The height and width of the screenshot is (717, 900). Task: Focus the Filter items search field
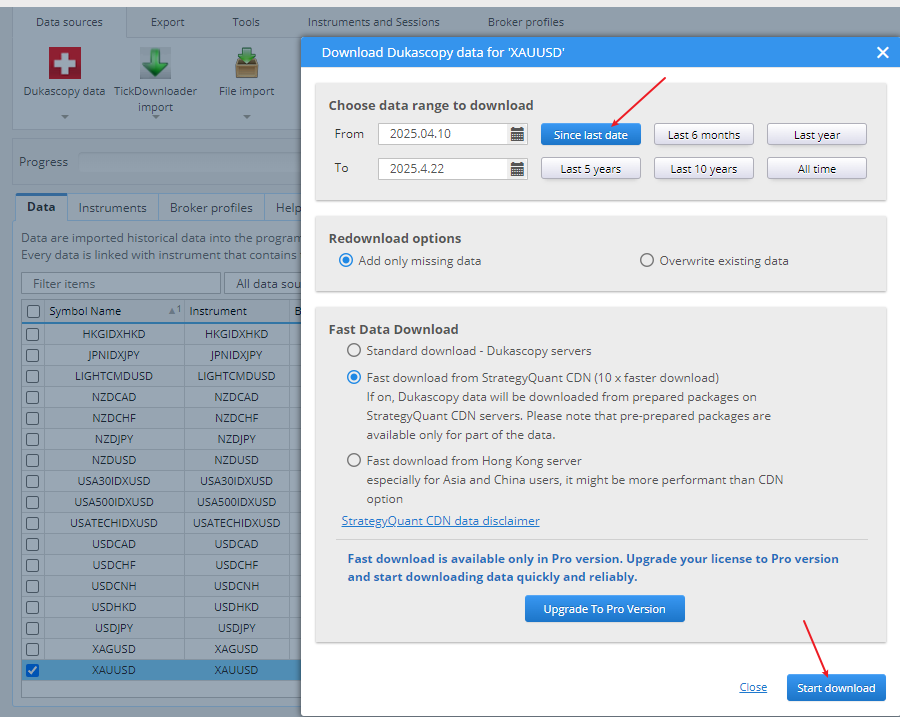tap(121, 284)
